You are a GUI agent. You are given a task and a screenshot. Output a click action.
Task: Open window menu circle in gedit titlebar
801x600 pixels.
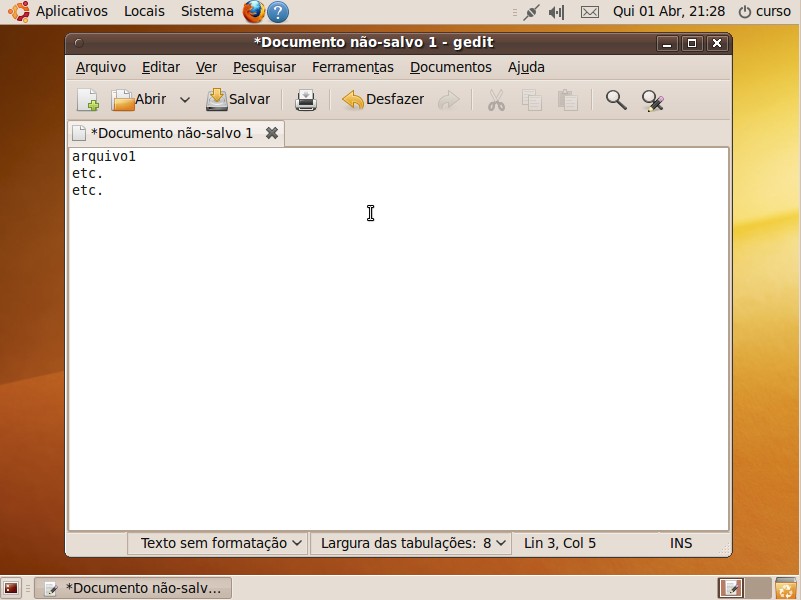pos(79,43)
